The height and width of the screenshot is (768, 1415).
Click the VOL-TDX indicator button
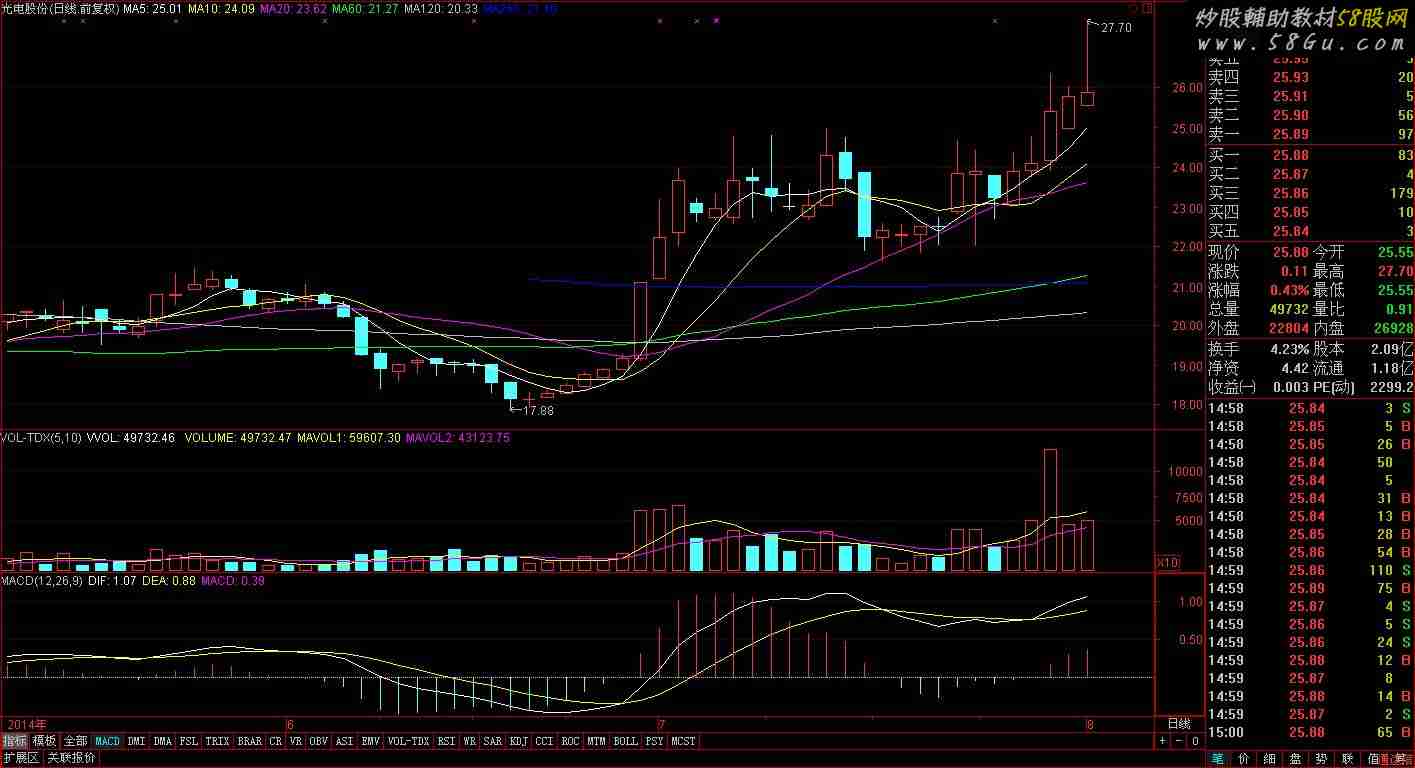point(408,741)
